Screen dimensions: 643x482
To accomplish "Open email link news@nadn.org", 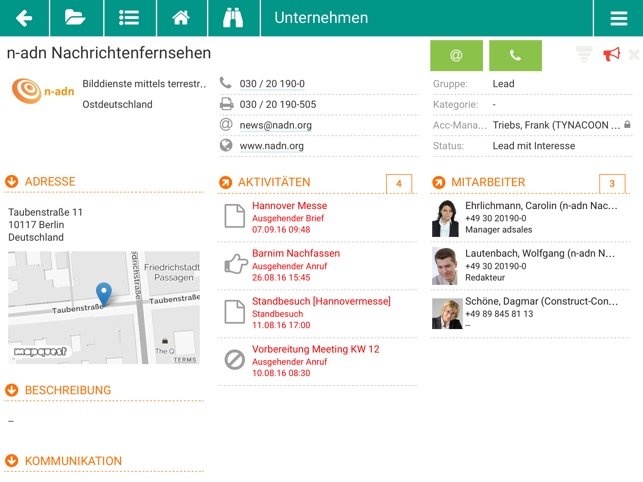I will 276,125.
